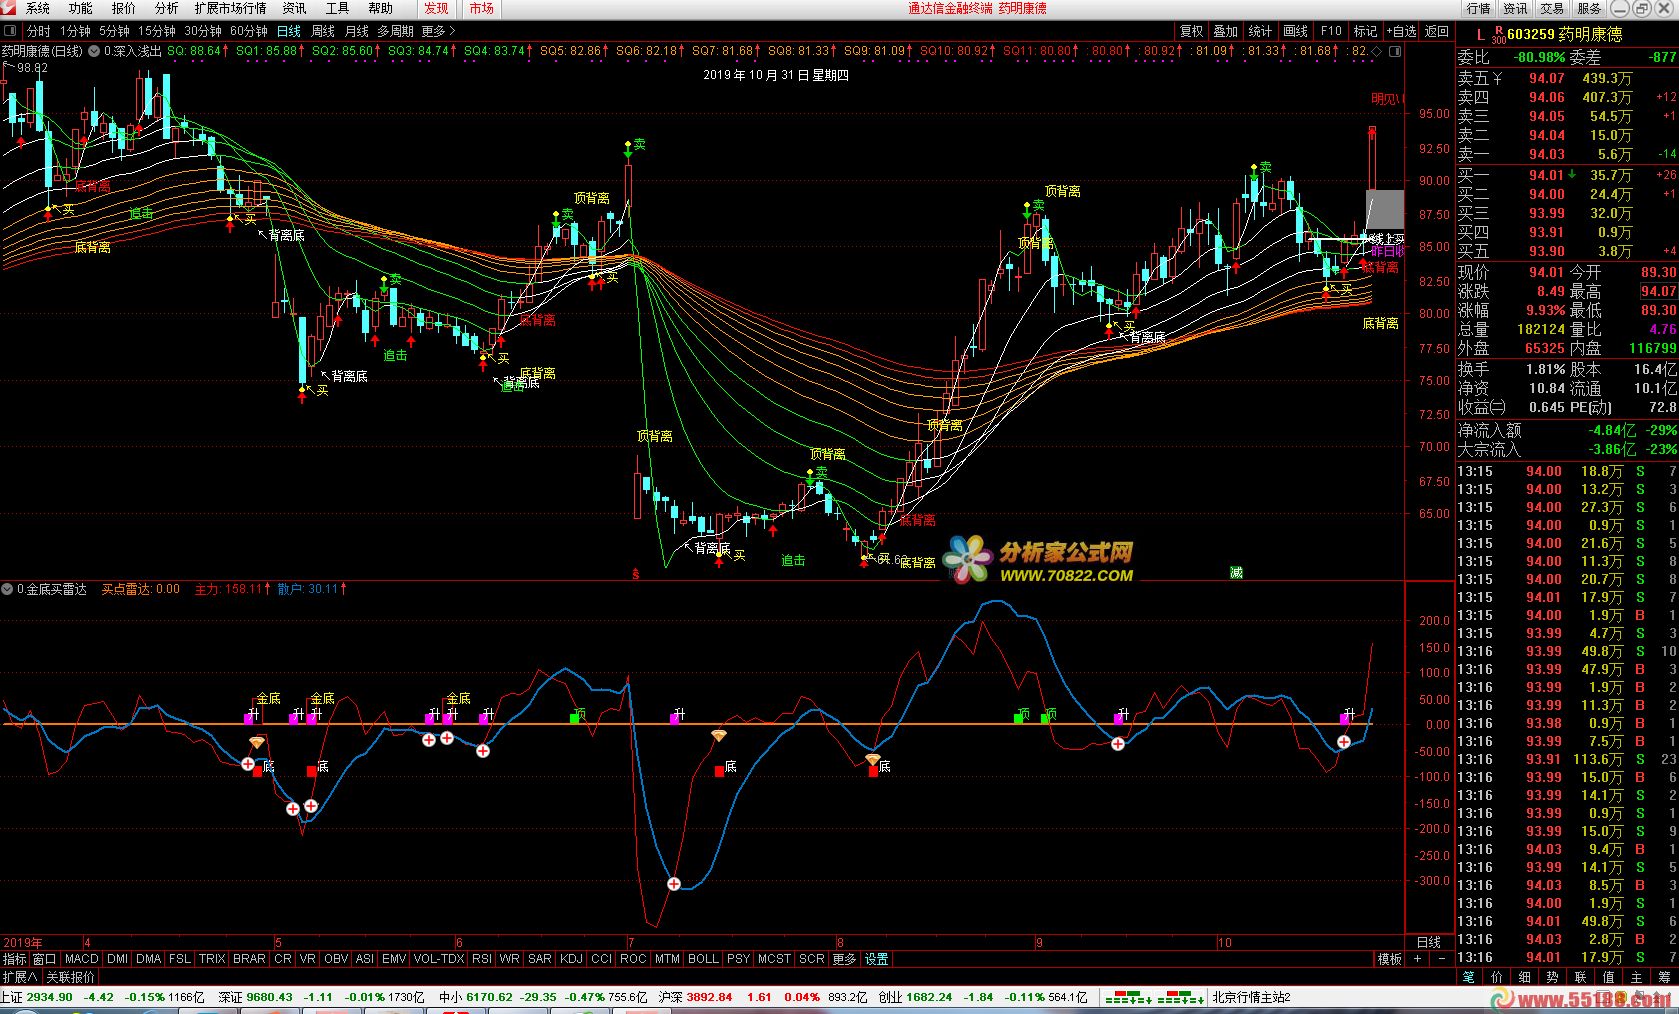Open the 帮助 menu
This screenshot has width=1679, height=1014.
point(380,8)
